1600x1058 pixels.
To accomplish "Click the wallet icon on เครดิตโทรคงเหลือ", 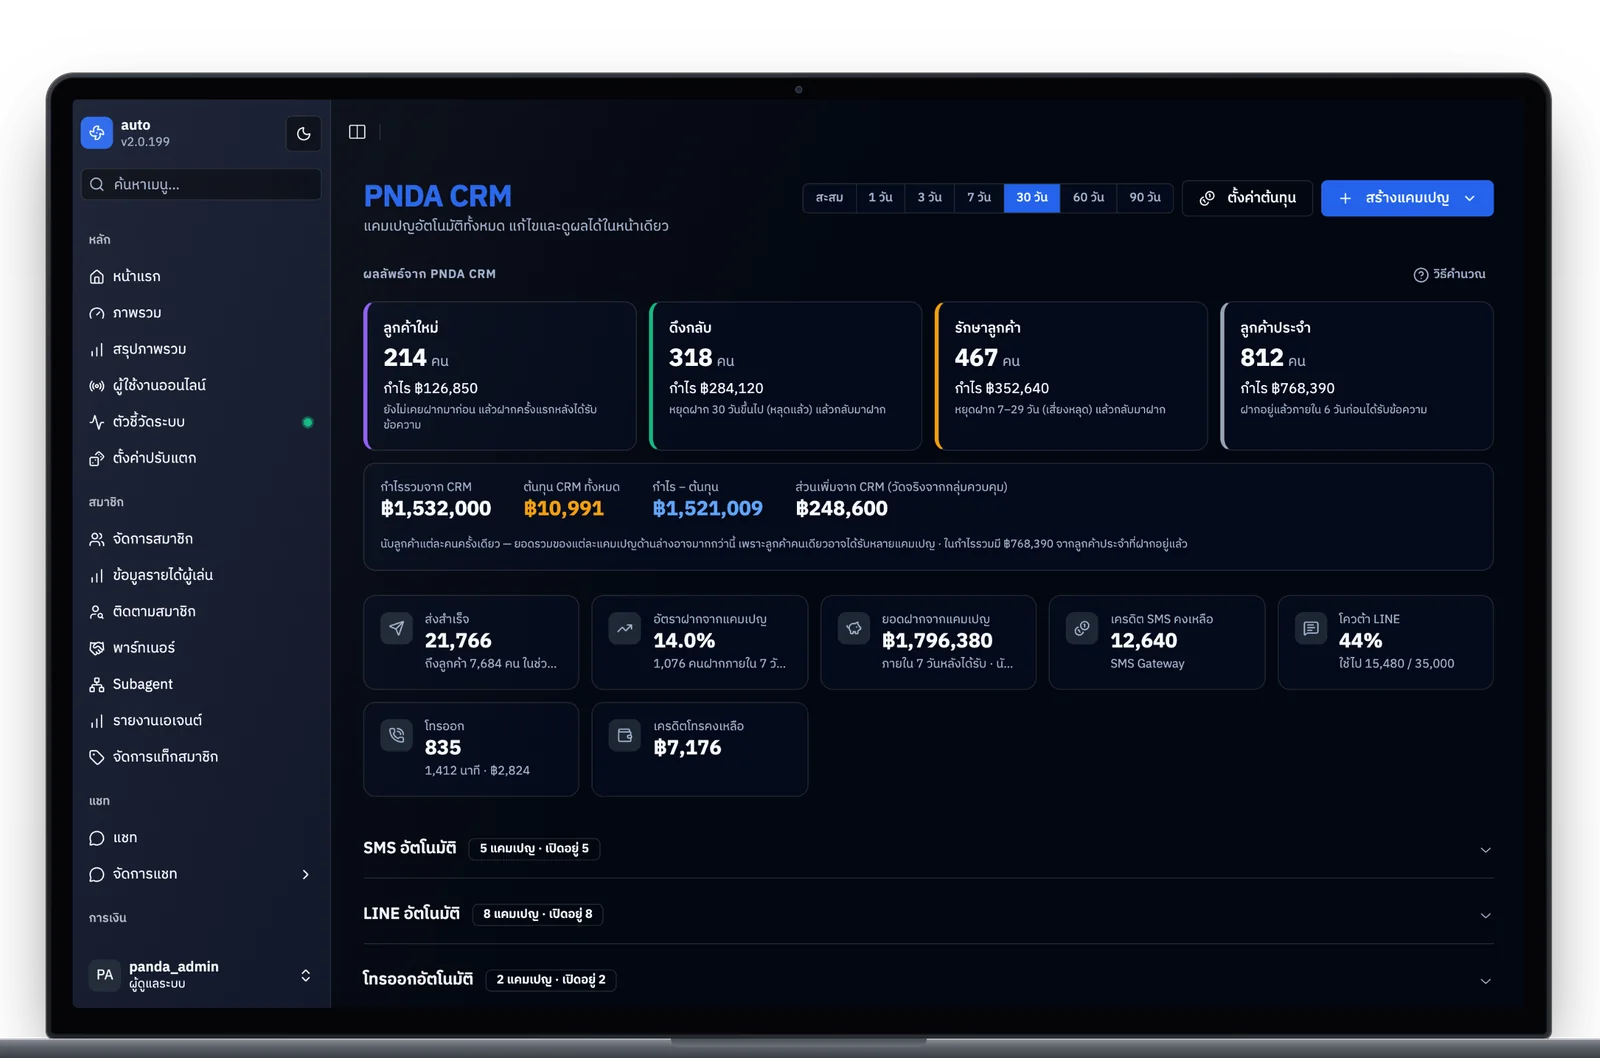I will pos(625,735).
